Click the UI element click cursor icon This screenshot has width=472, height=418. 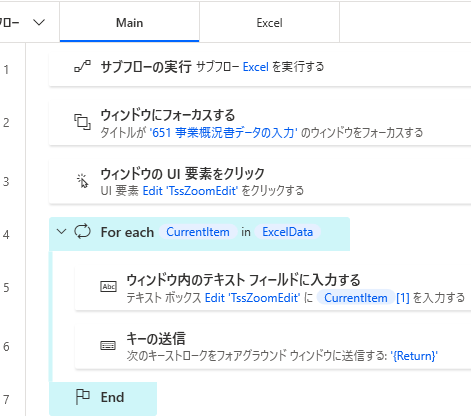point(82,181)
